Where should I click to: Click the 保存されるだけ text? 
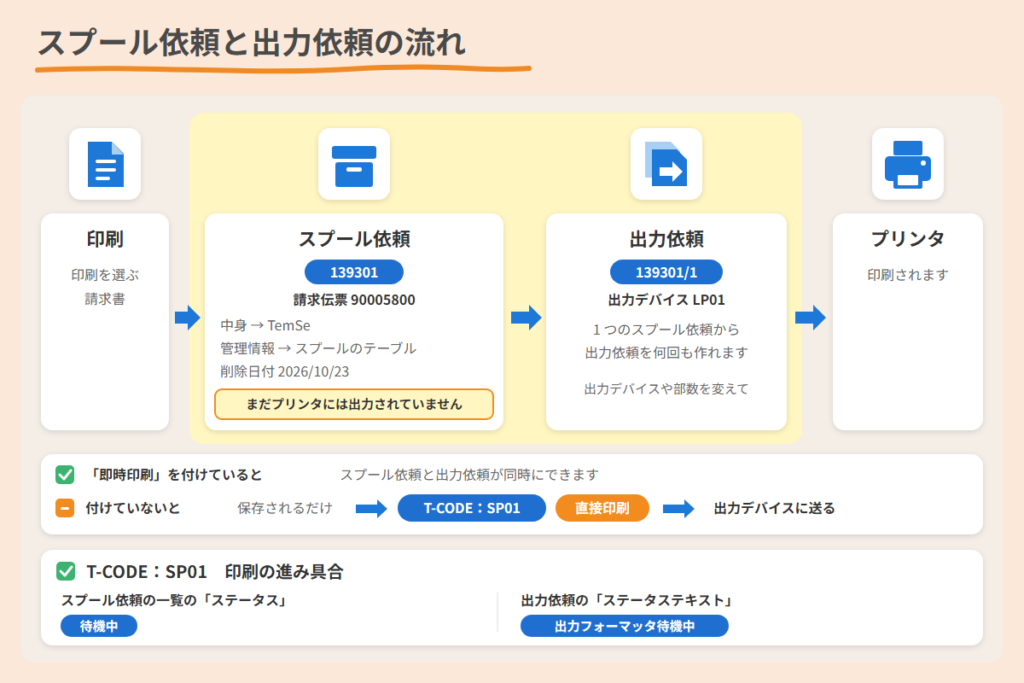coord(285,508)
